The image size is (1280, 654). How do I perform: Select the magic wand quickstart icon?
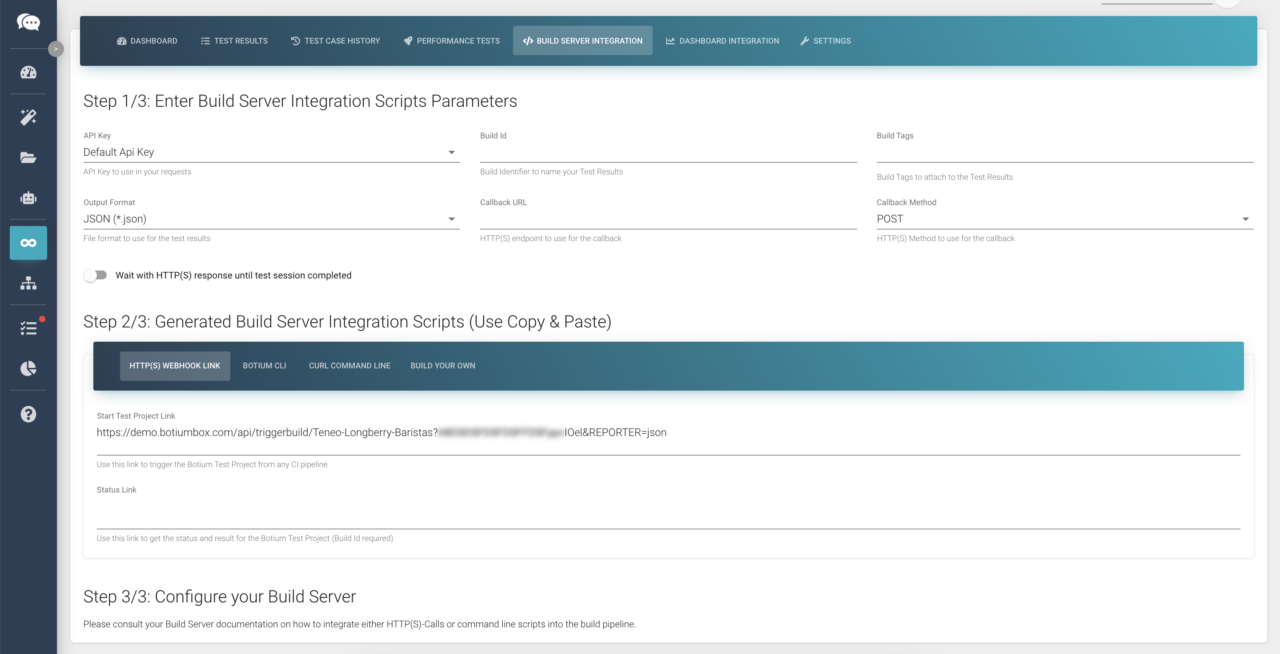(x=28, y=116)
